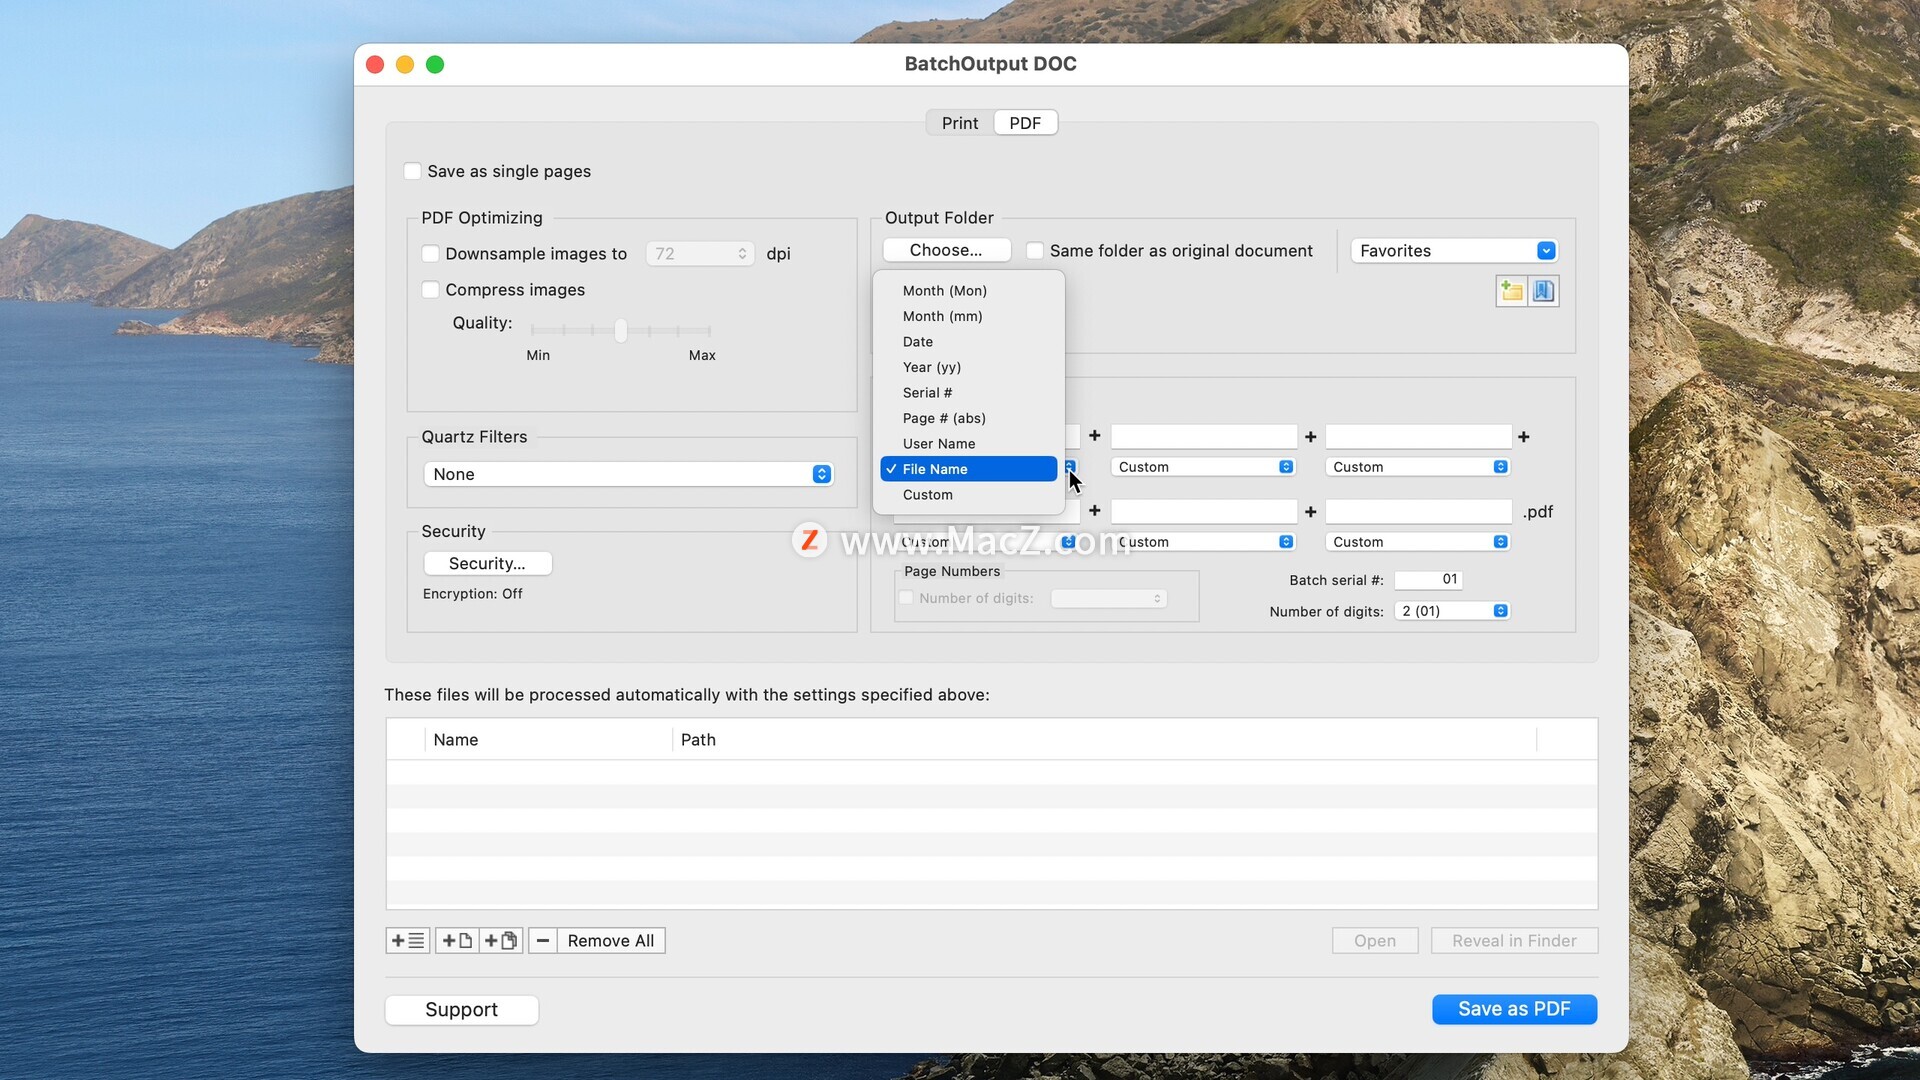Click the new favorite folder icon

[1511, 291]
